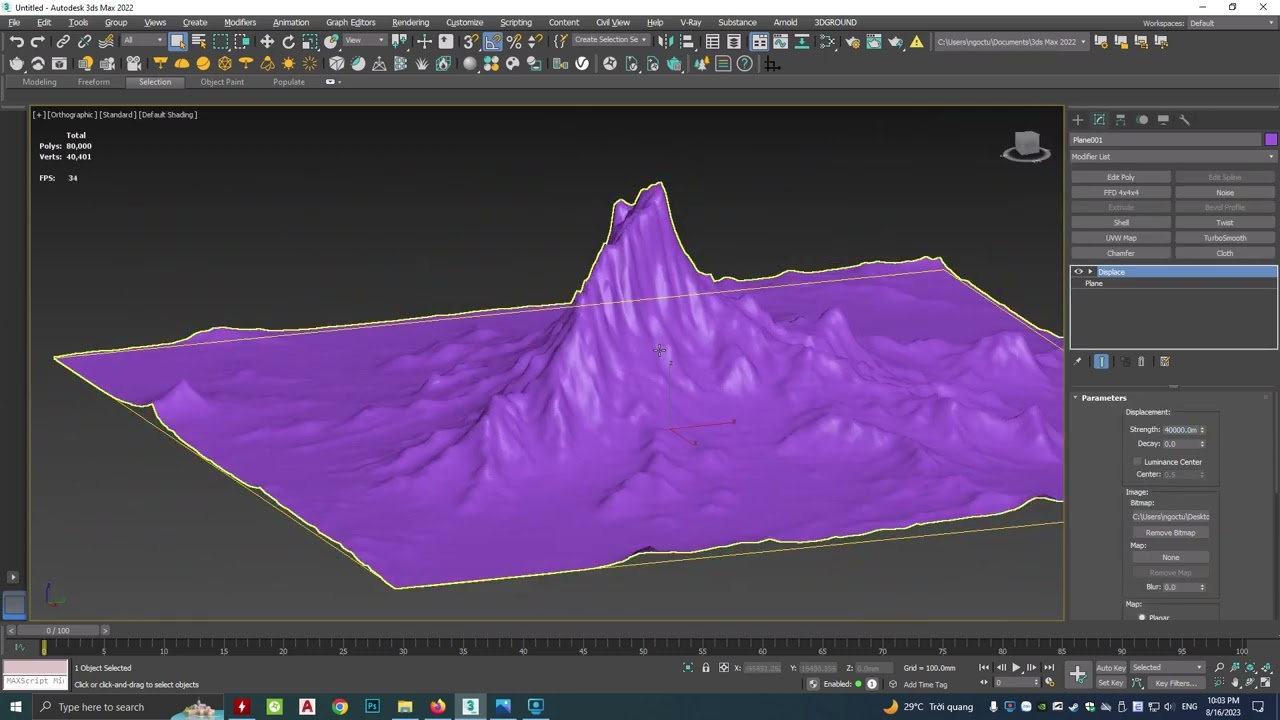This screenshot has width=1280, height=720.
Task: Open Photoshop from the Windows taskbar
Action: tap(372, 707)
